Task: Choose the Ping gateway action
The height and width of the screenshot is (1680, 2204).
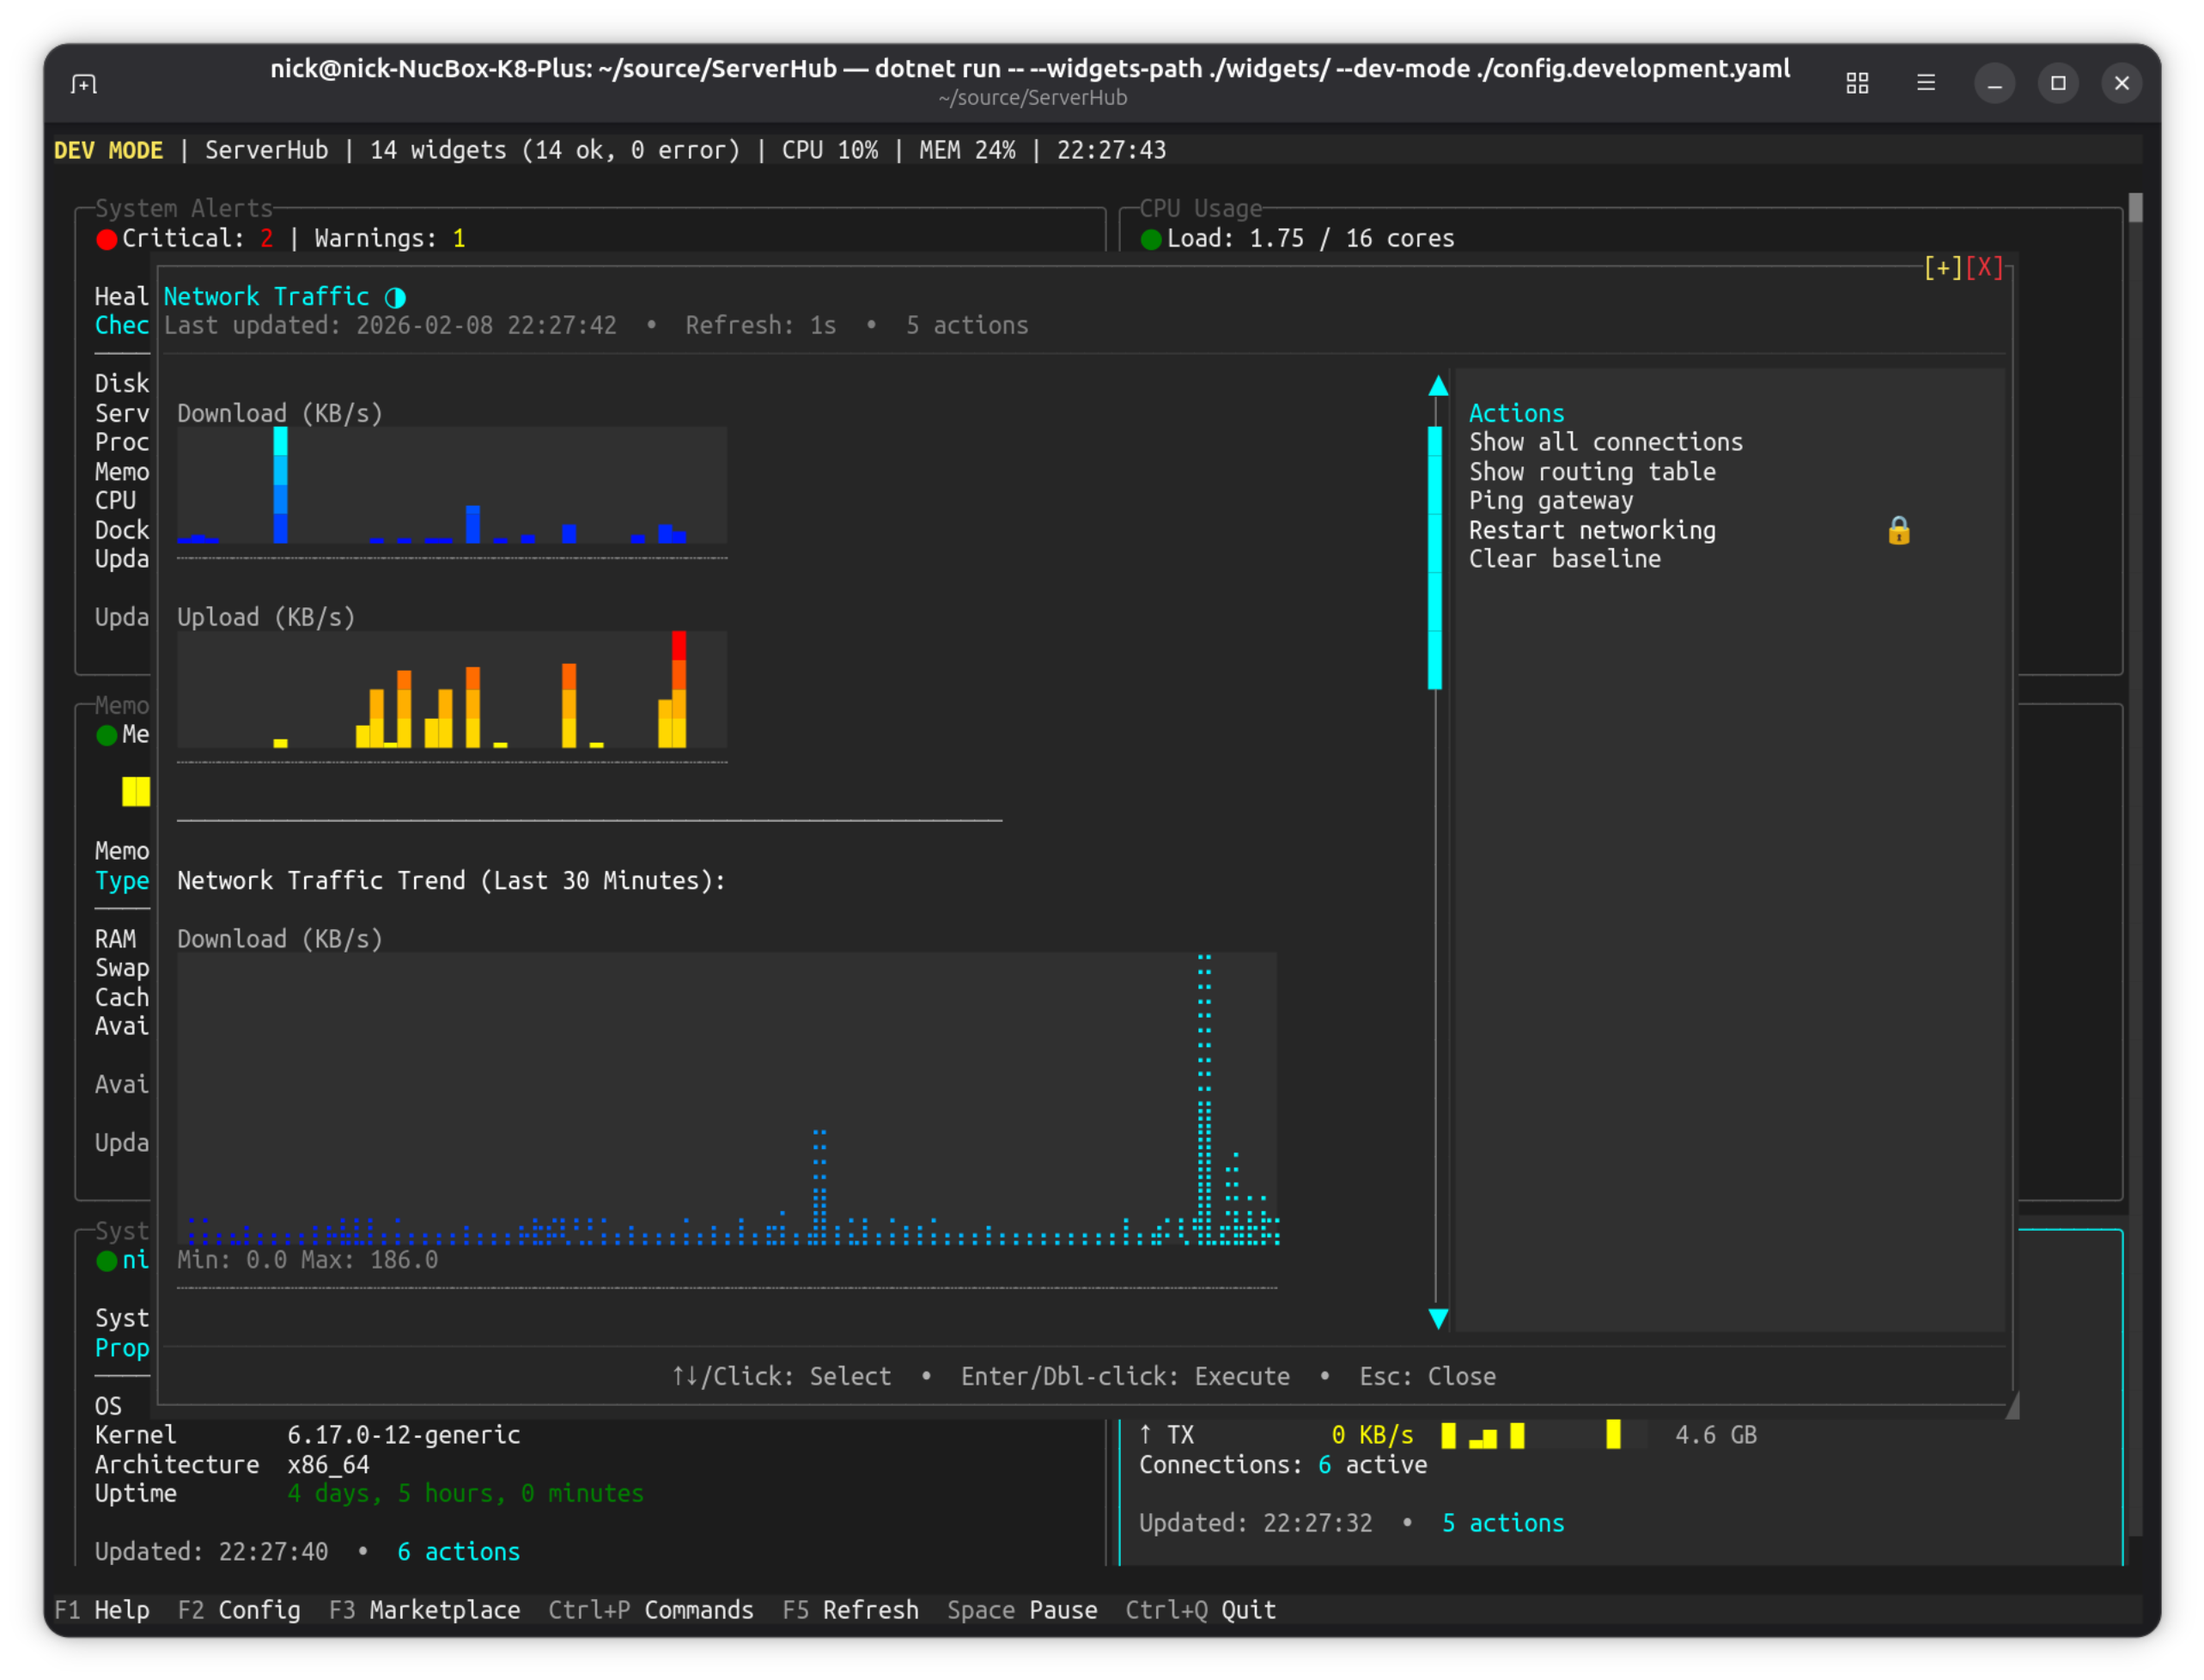Action: [x=1550, y=501]
